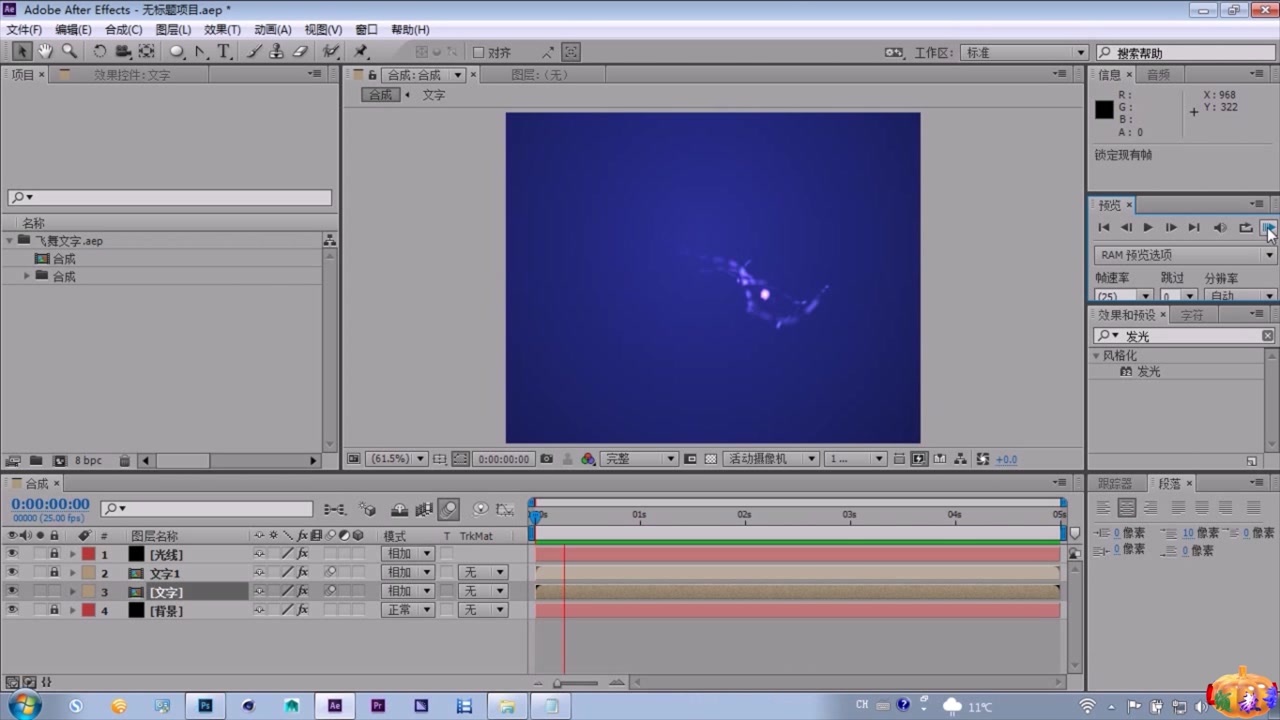The height and width of the screenshot is (720, 1280).
Task: Open the 完整 resolution dropdown
Action: [640, 459]
